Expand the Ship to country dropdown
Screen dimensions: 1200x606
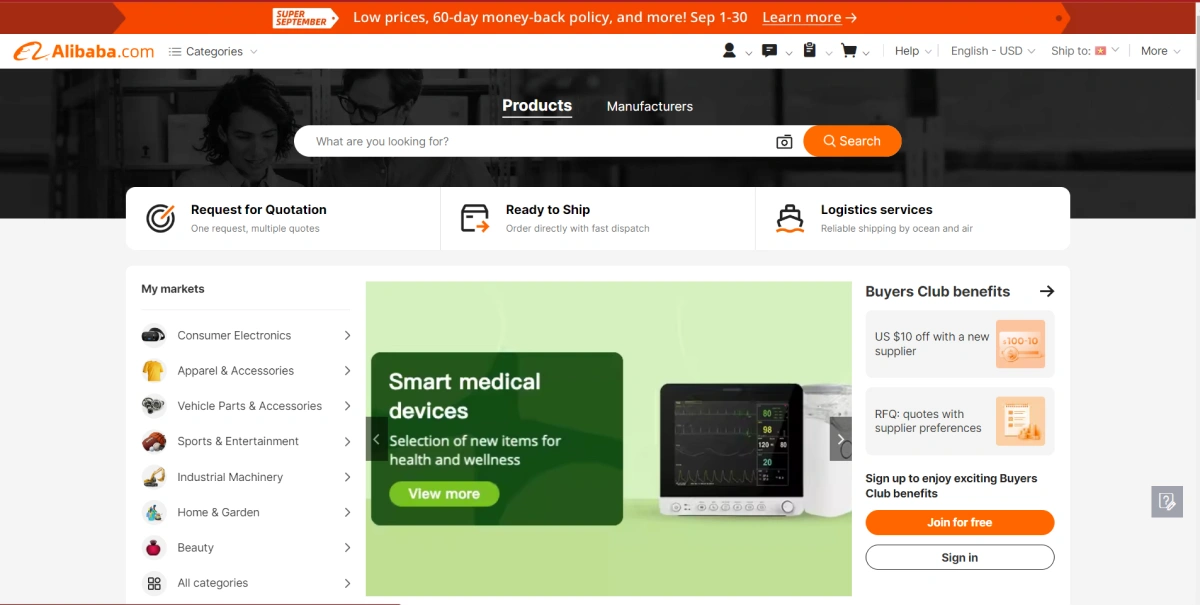coord(1085,51)
